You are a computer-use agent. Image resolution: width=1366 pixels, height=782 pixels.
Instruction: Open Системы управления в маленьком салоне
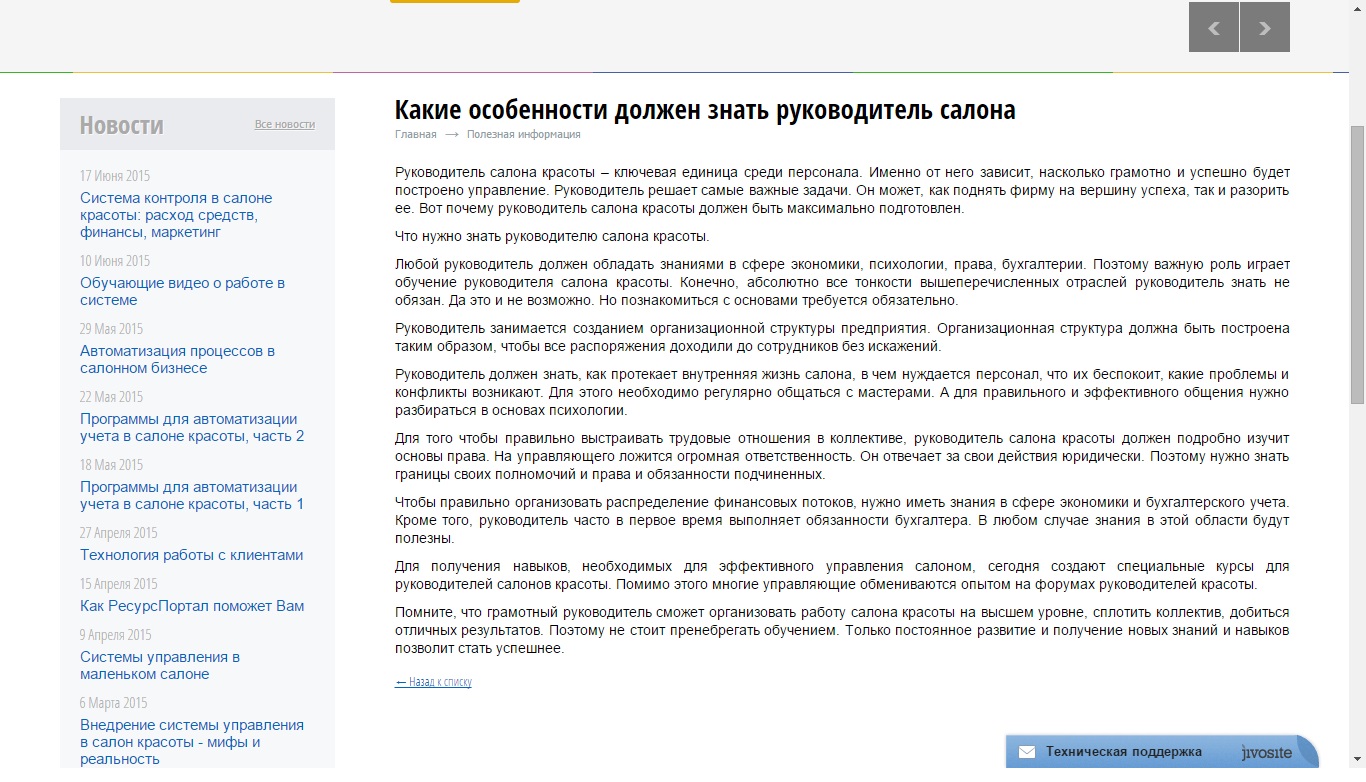160,665
